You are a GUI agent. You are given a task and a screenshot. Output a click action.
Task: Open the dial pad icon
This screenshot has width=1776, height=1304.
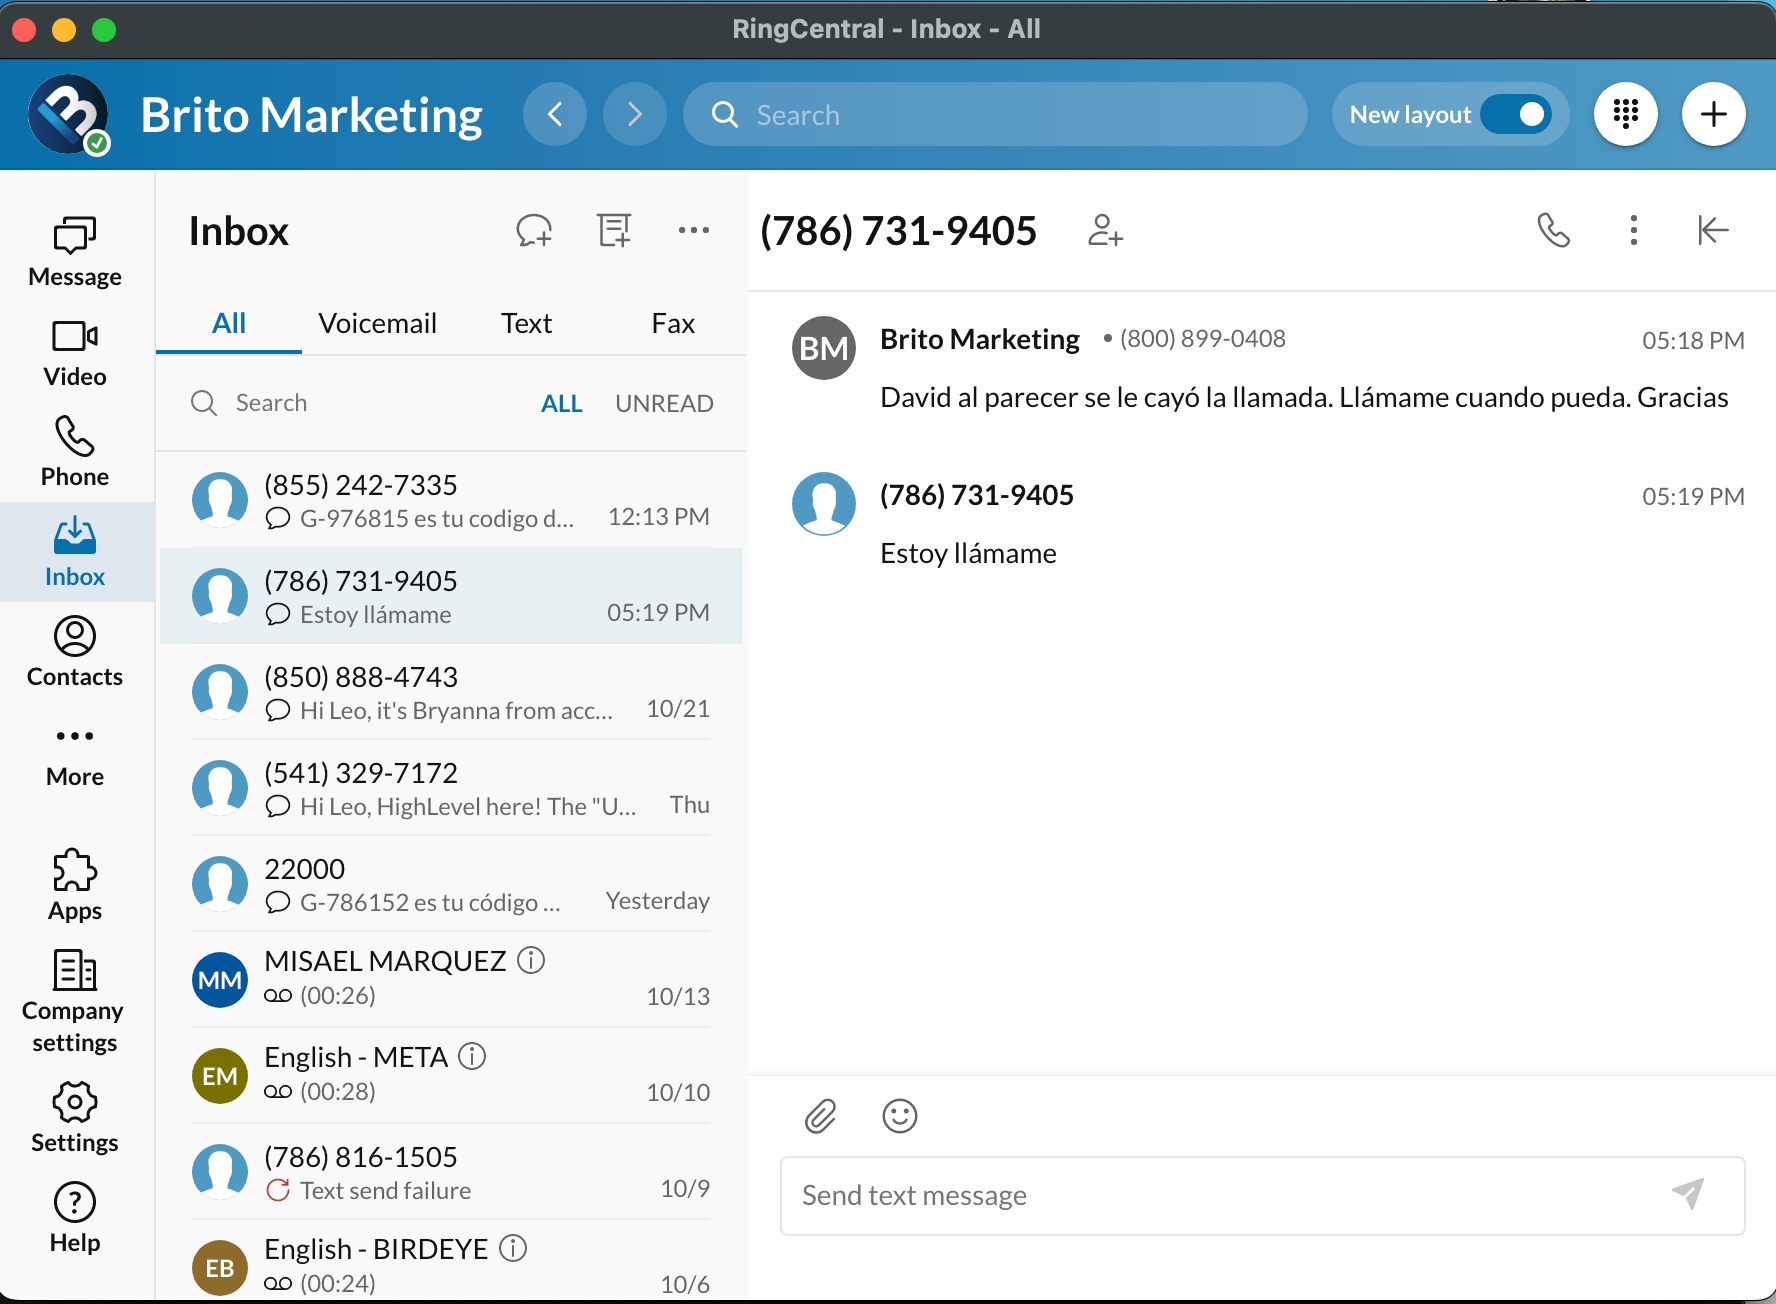[1626, 114]
